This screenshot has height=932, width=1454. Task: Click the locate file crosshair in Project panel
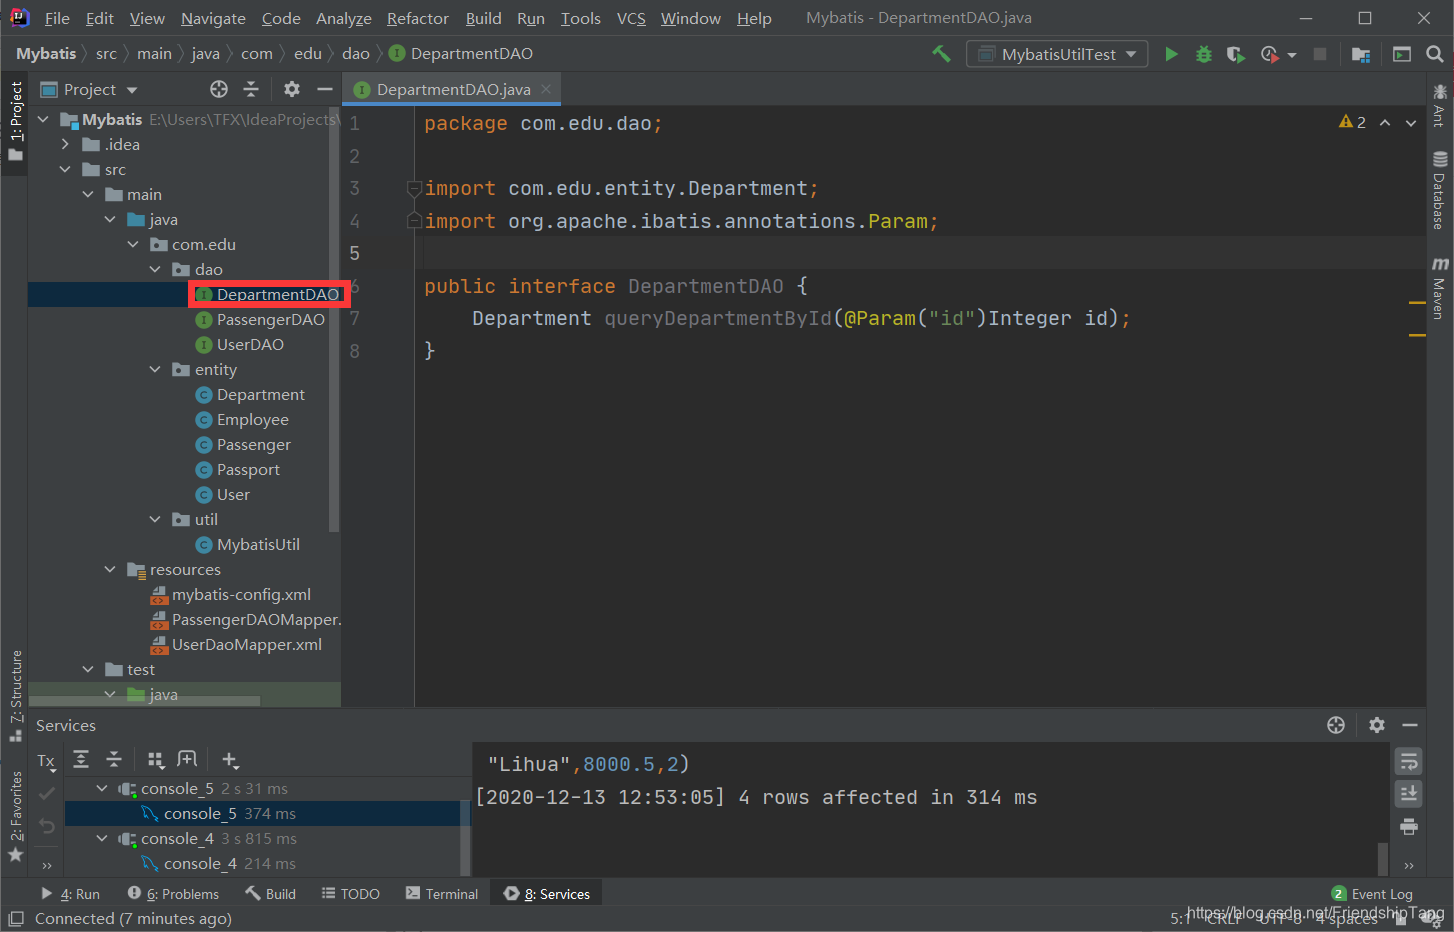point(219,89)
